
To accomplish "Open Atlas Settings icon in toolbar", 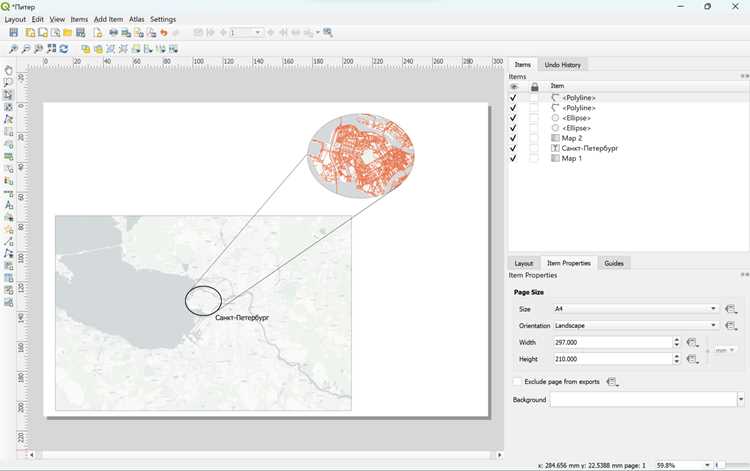I will [x=328, y=33].
